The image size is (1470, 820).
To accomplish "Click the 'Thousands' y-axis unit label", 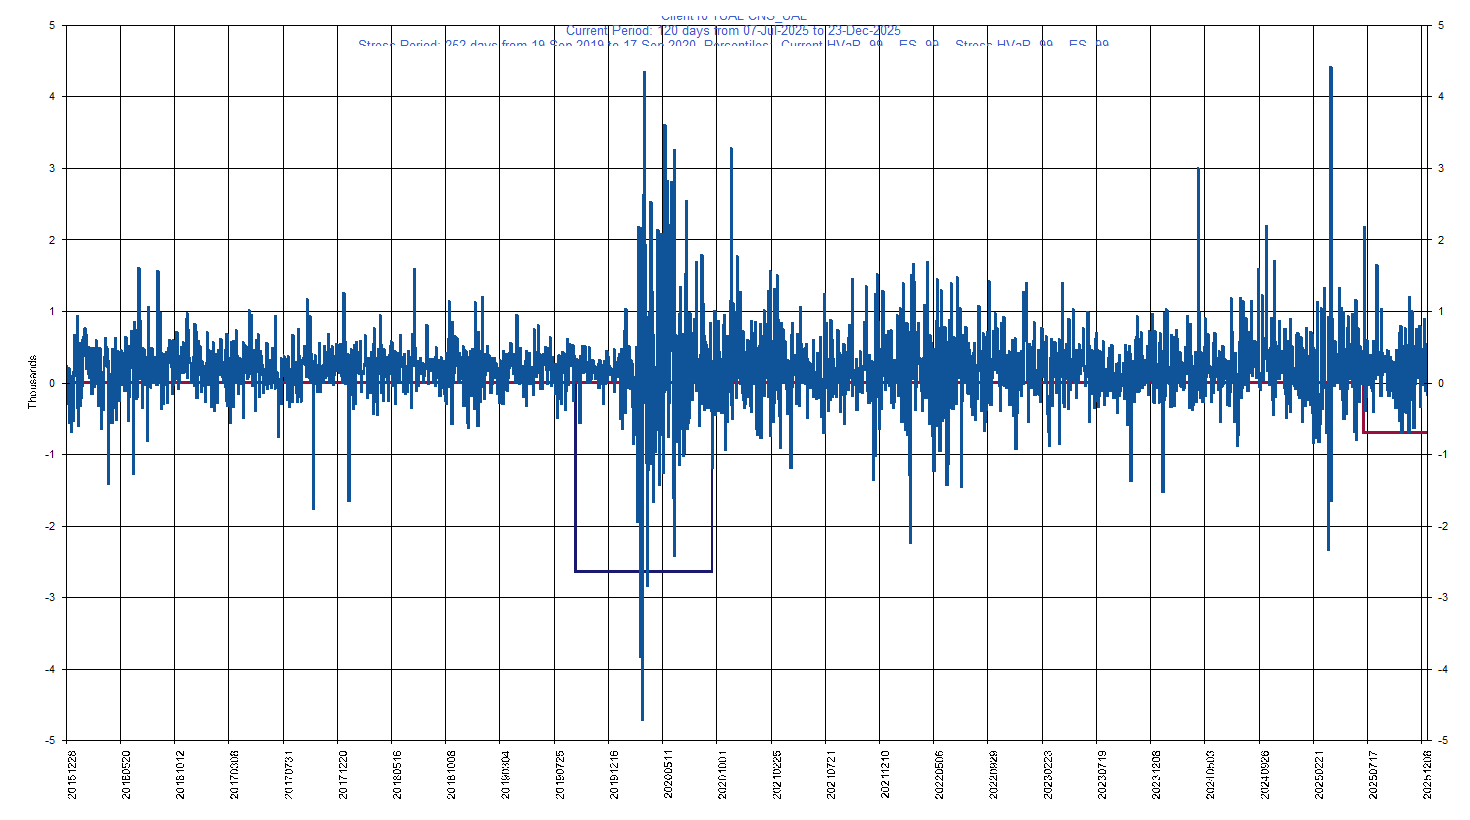I will pyautogui.click(x=32, y=382).
